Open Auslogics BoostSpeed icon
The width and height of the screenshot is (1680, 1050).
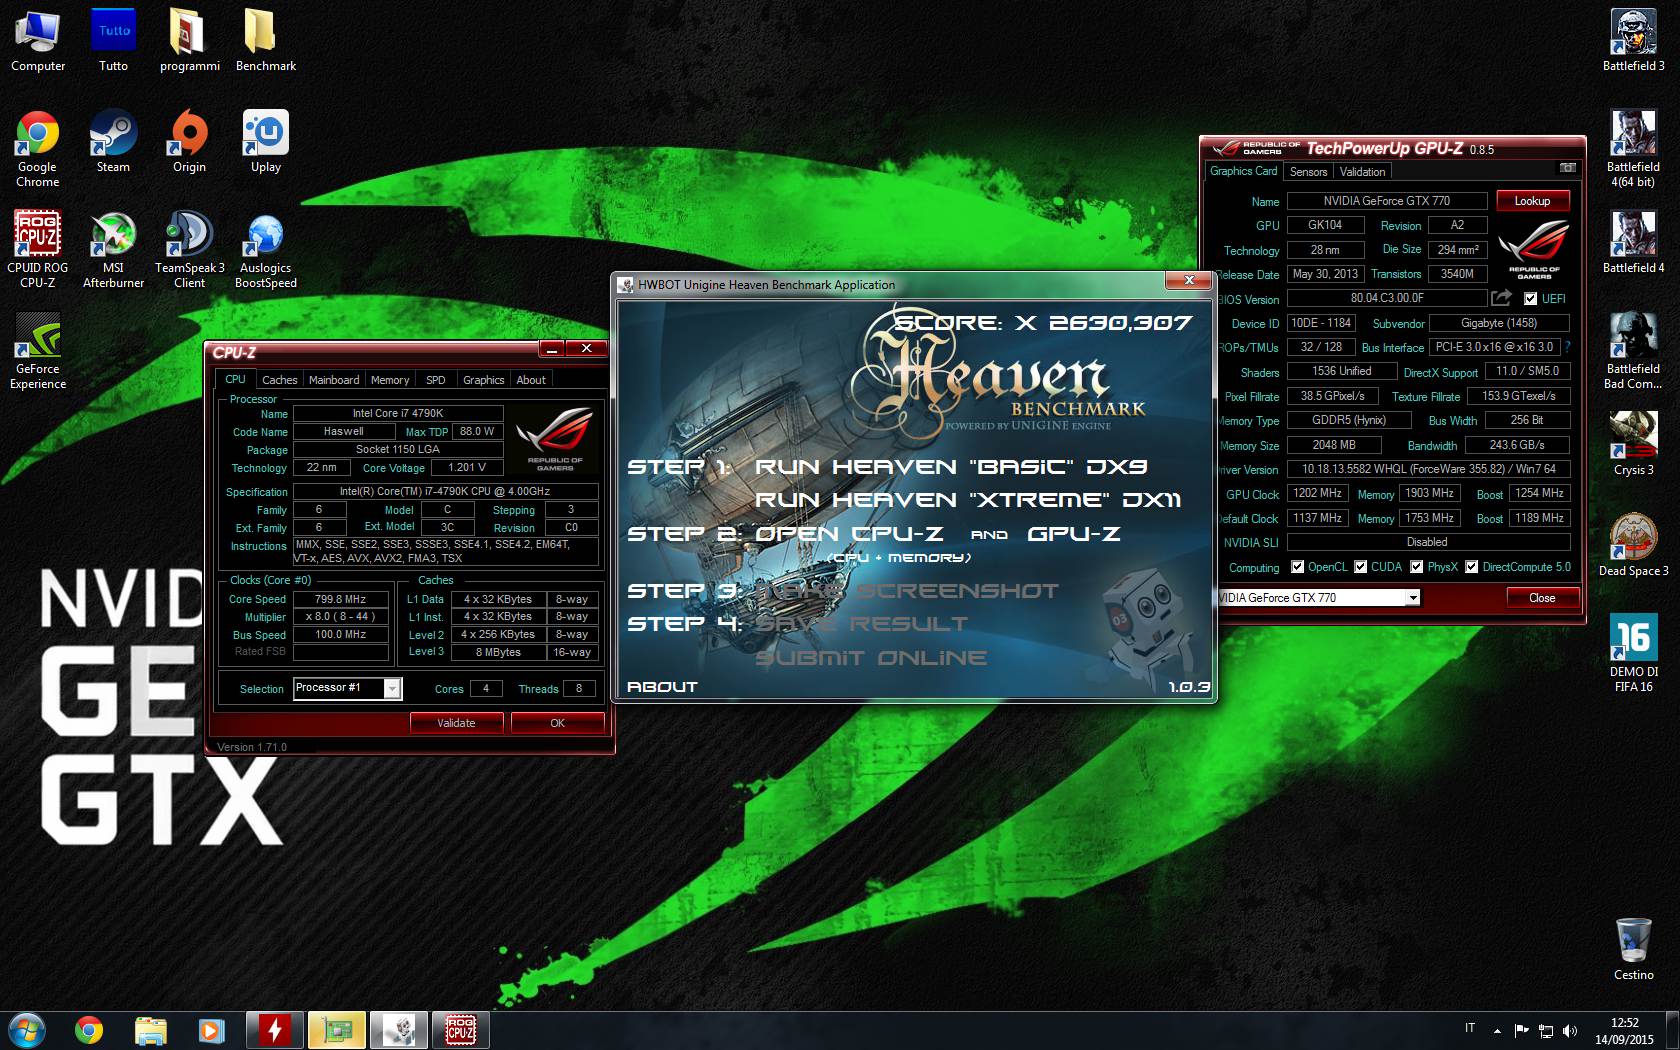tap(265, 250)
